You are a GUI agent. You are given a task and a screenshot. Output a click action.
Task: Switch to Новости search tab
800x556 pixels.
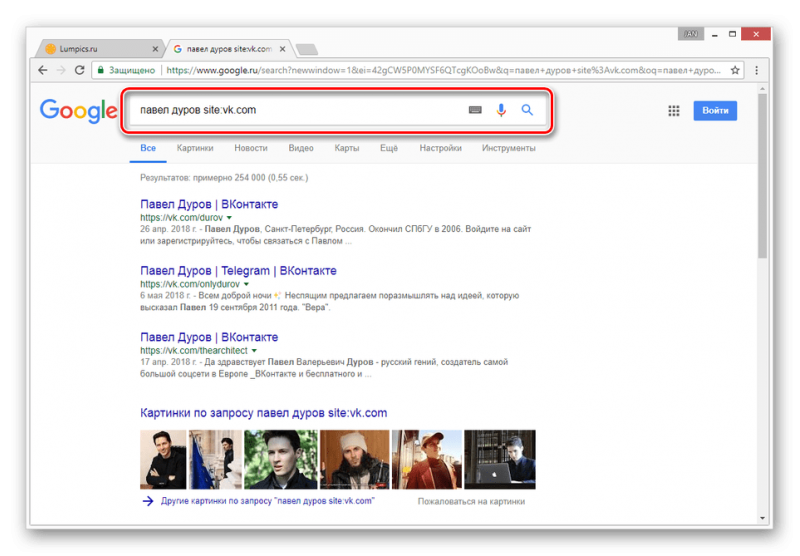(x=251, y=148)
